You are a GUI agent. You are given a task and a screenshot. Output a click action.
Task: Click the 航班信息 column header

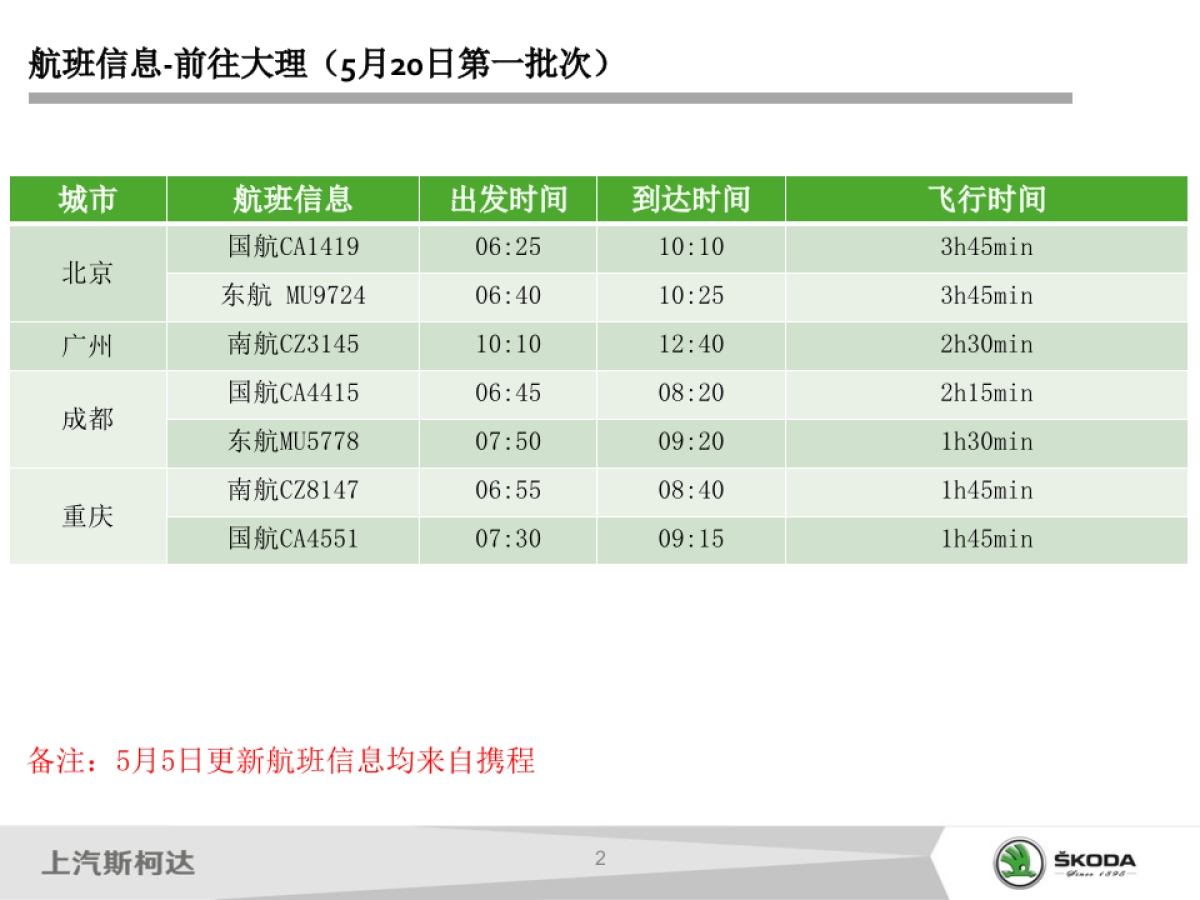click(291, 199)
